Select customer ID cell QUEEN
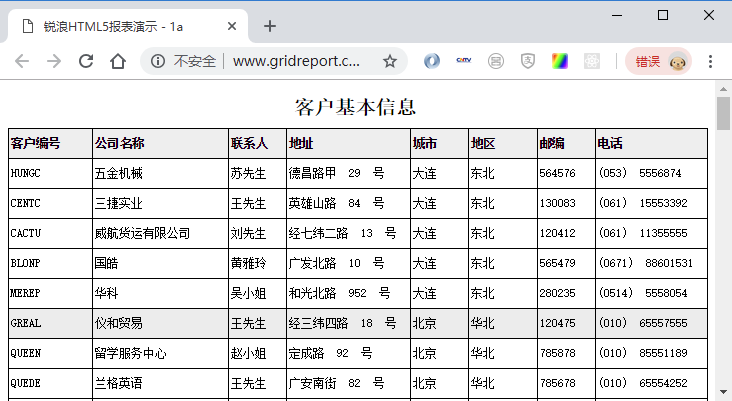 [x=50, y=353]
